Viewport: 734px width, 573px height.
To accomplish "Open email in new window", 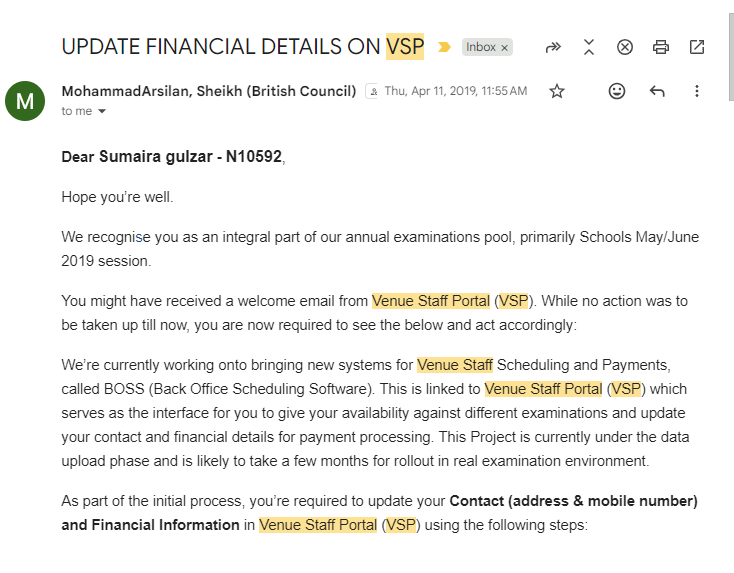I will pos(697,47).
